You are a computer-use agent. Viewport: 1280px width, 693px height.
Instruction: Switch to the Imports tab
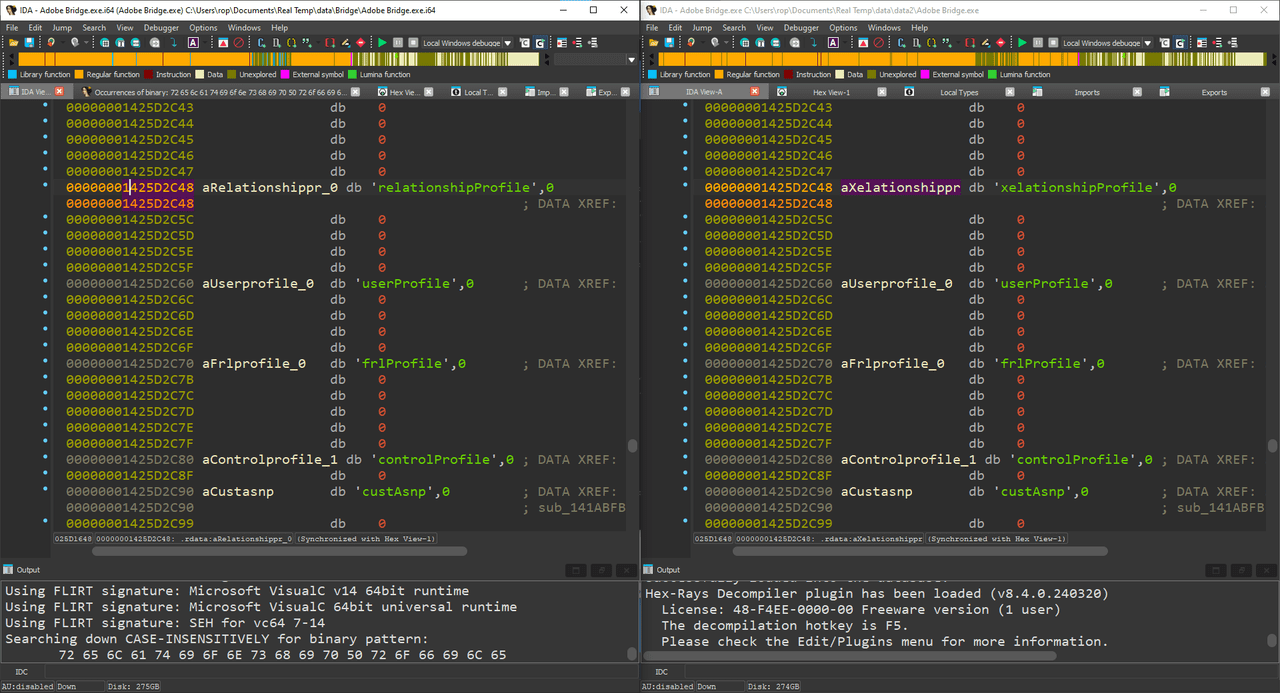(x=1087, y=92)
